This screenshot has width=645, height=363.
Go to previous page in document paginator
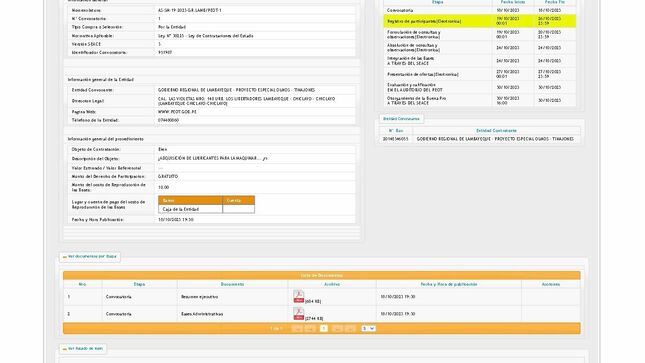(310, 328)
